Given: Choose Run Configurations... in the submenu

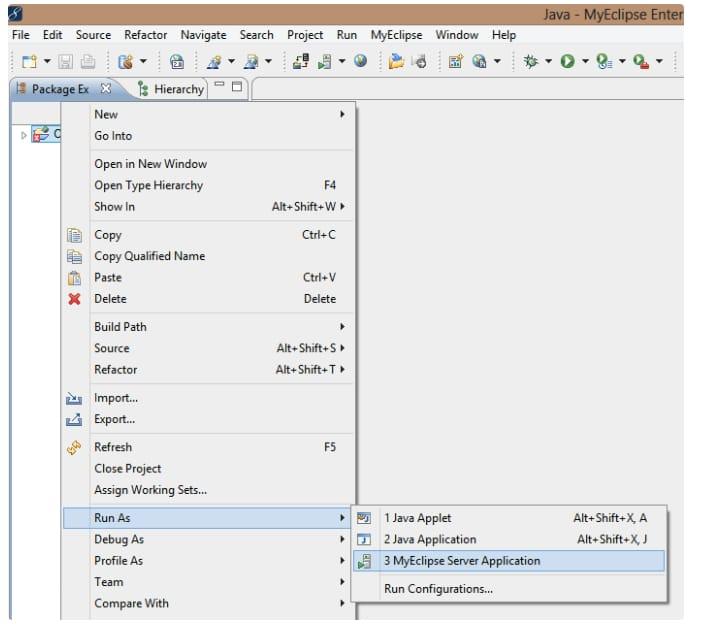Looking at the screenshot, I should (x=438, y=589).
